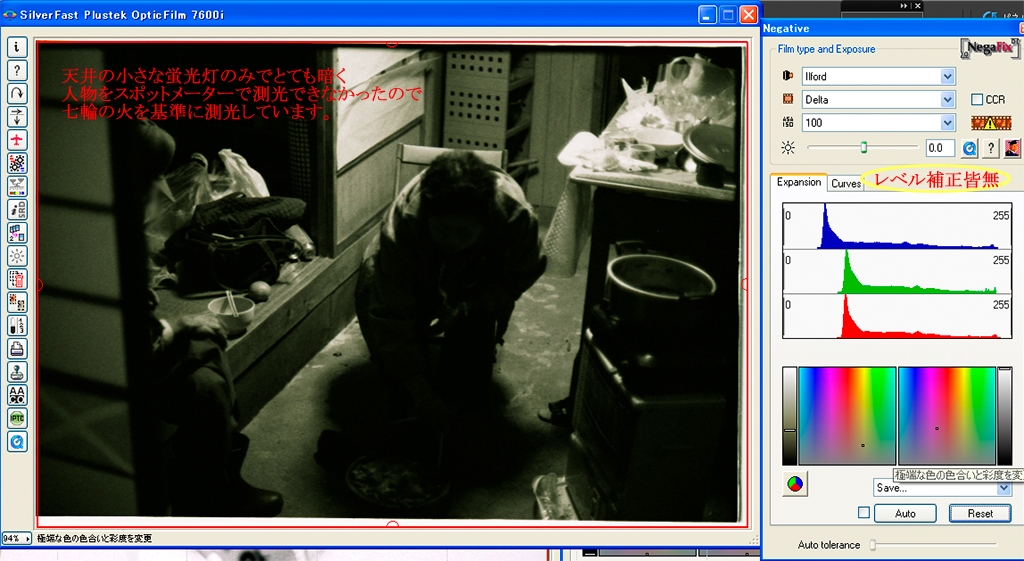Select the stamp clone tool icon
Image resolution: width=1024 pixels, height=561 pixels.
(x=17, y=372)
